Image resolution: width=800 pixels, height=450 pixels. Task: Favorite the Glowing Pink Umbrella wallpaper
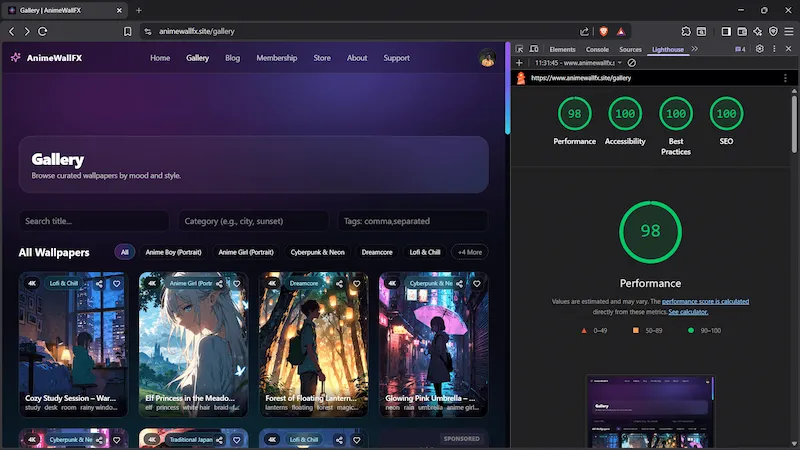[x=477, y=284]
